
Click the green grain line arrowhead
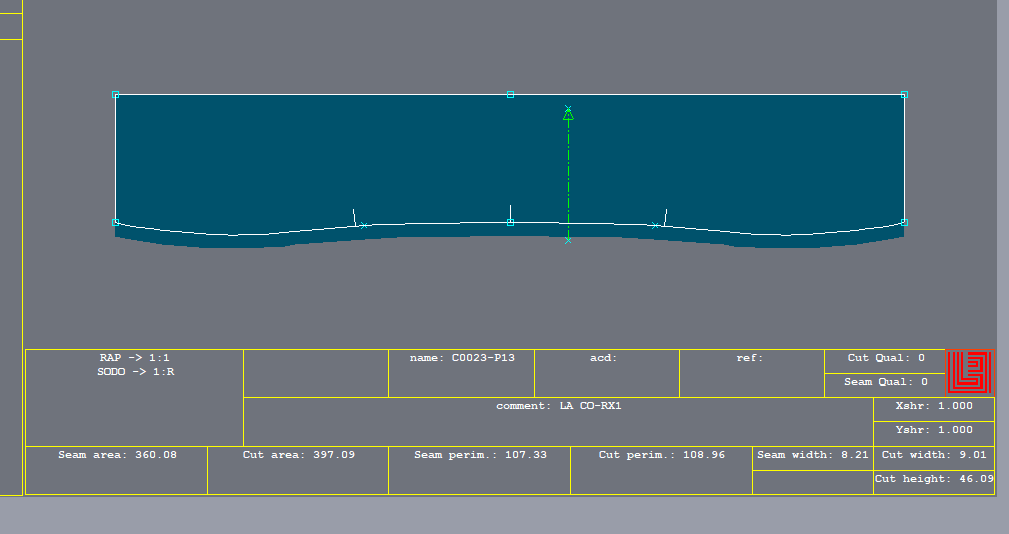click(568, 115)
